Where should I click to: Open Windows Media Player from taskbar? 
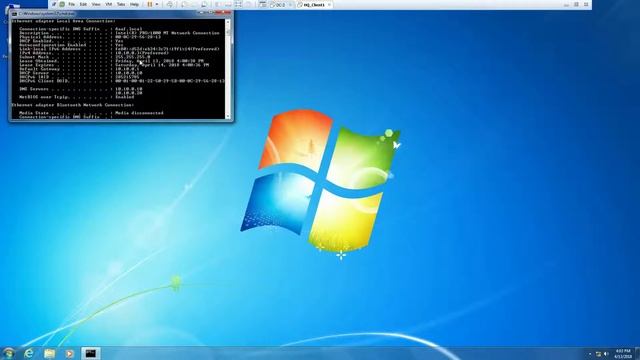[69, 353]
